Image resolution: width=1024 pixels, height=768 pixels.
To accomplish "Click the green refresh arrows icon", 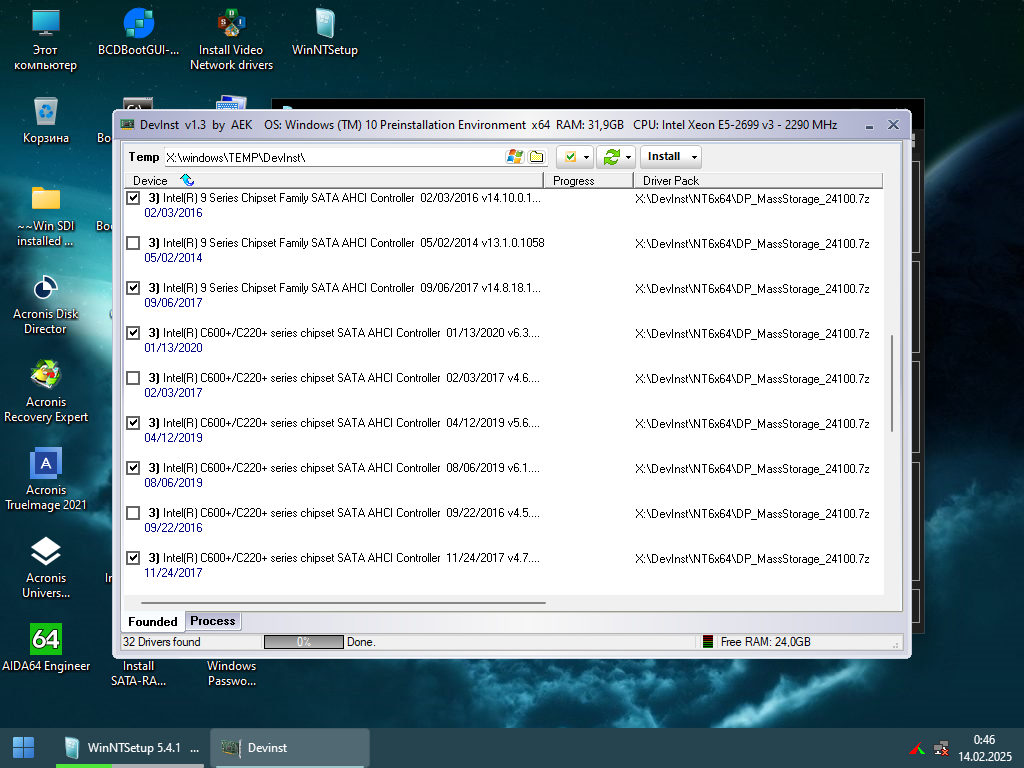I will coord(612,157).
